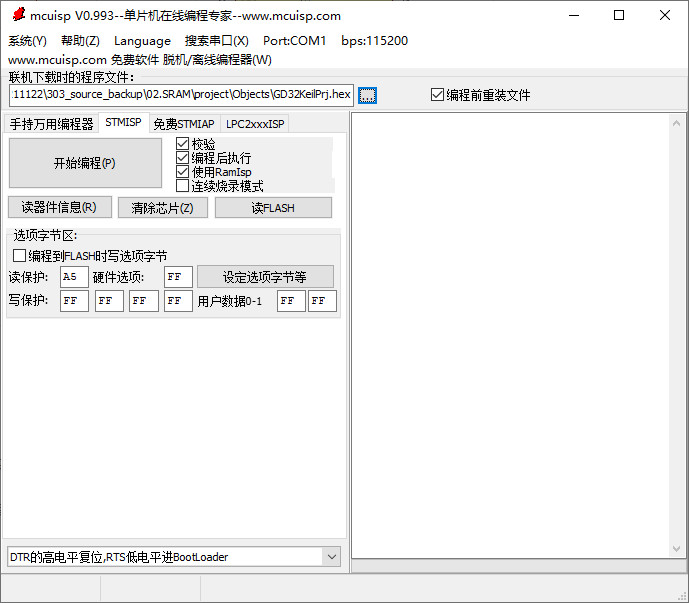Click the program file path input field
This screenshot has width=689, height=603.
pos(181,95)
